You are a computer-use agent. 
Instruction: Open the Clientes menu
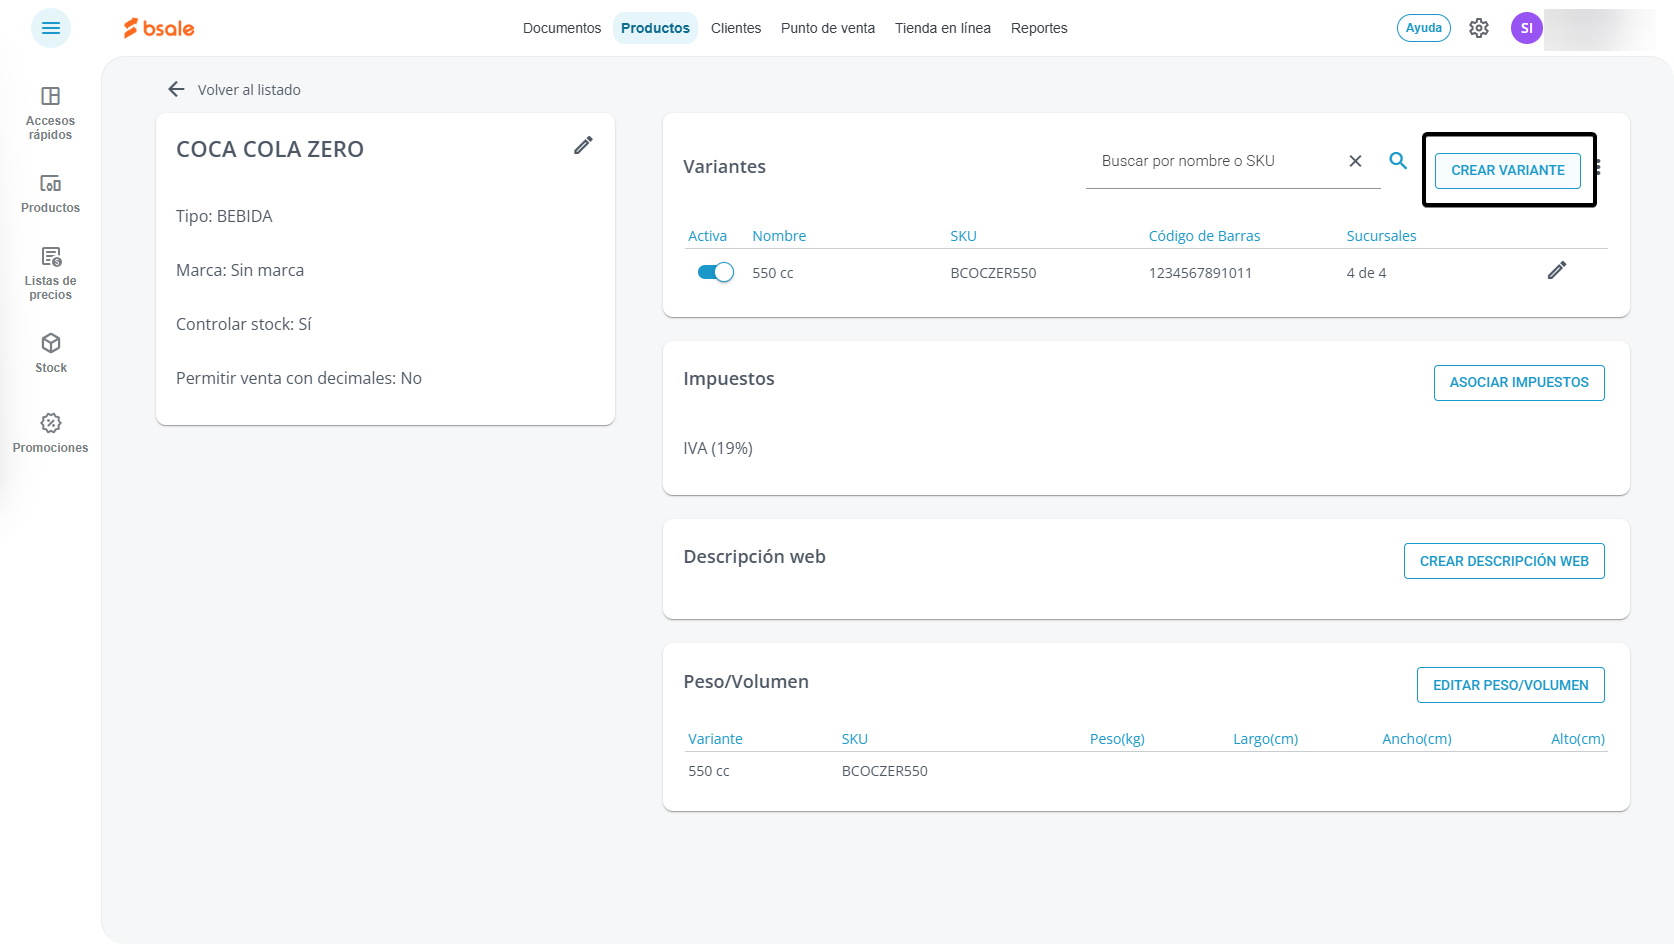click(736, 28)
